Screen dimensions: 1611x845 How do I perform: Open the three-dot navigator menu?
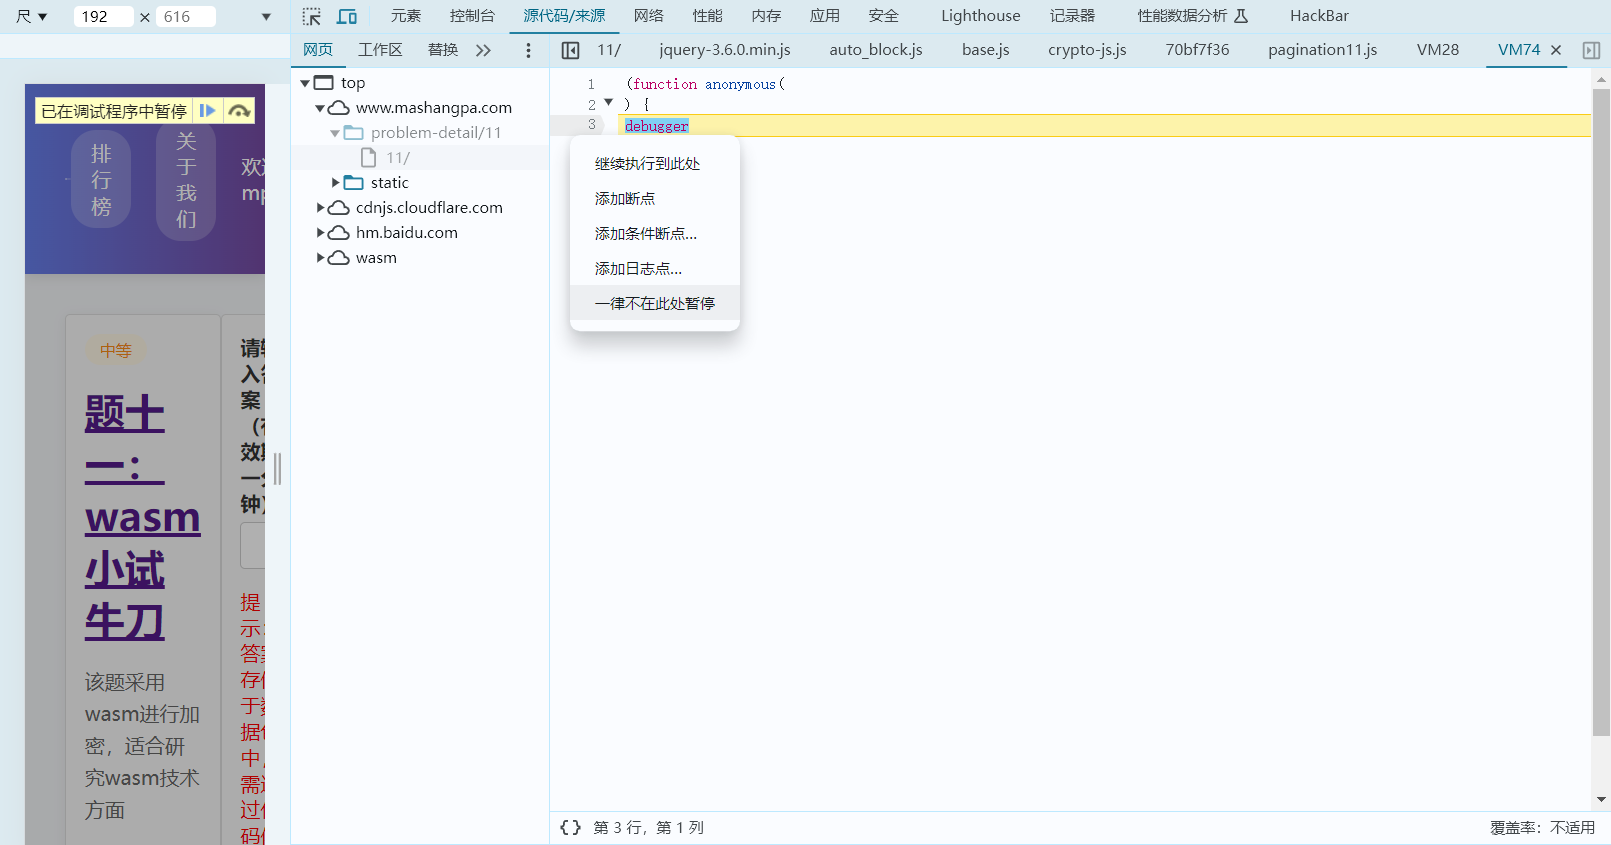[x=528, y=50]
